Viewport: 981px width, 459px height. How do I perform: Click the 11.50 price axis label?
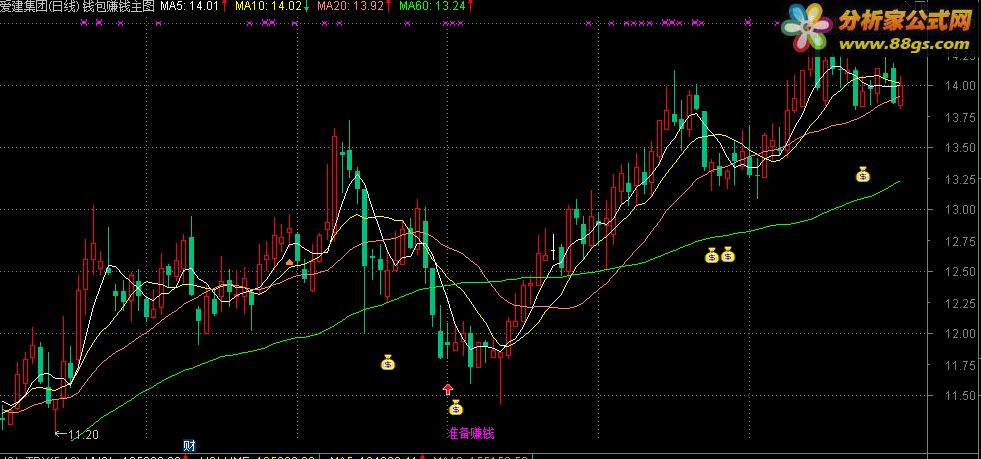coord(958,396)
